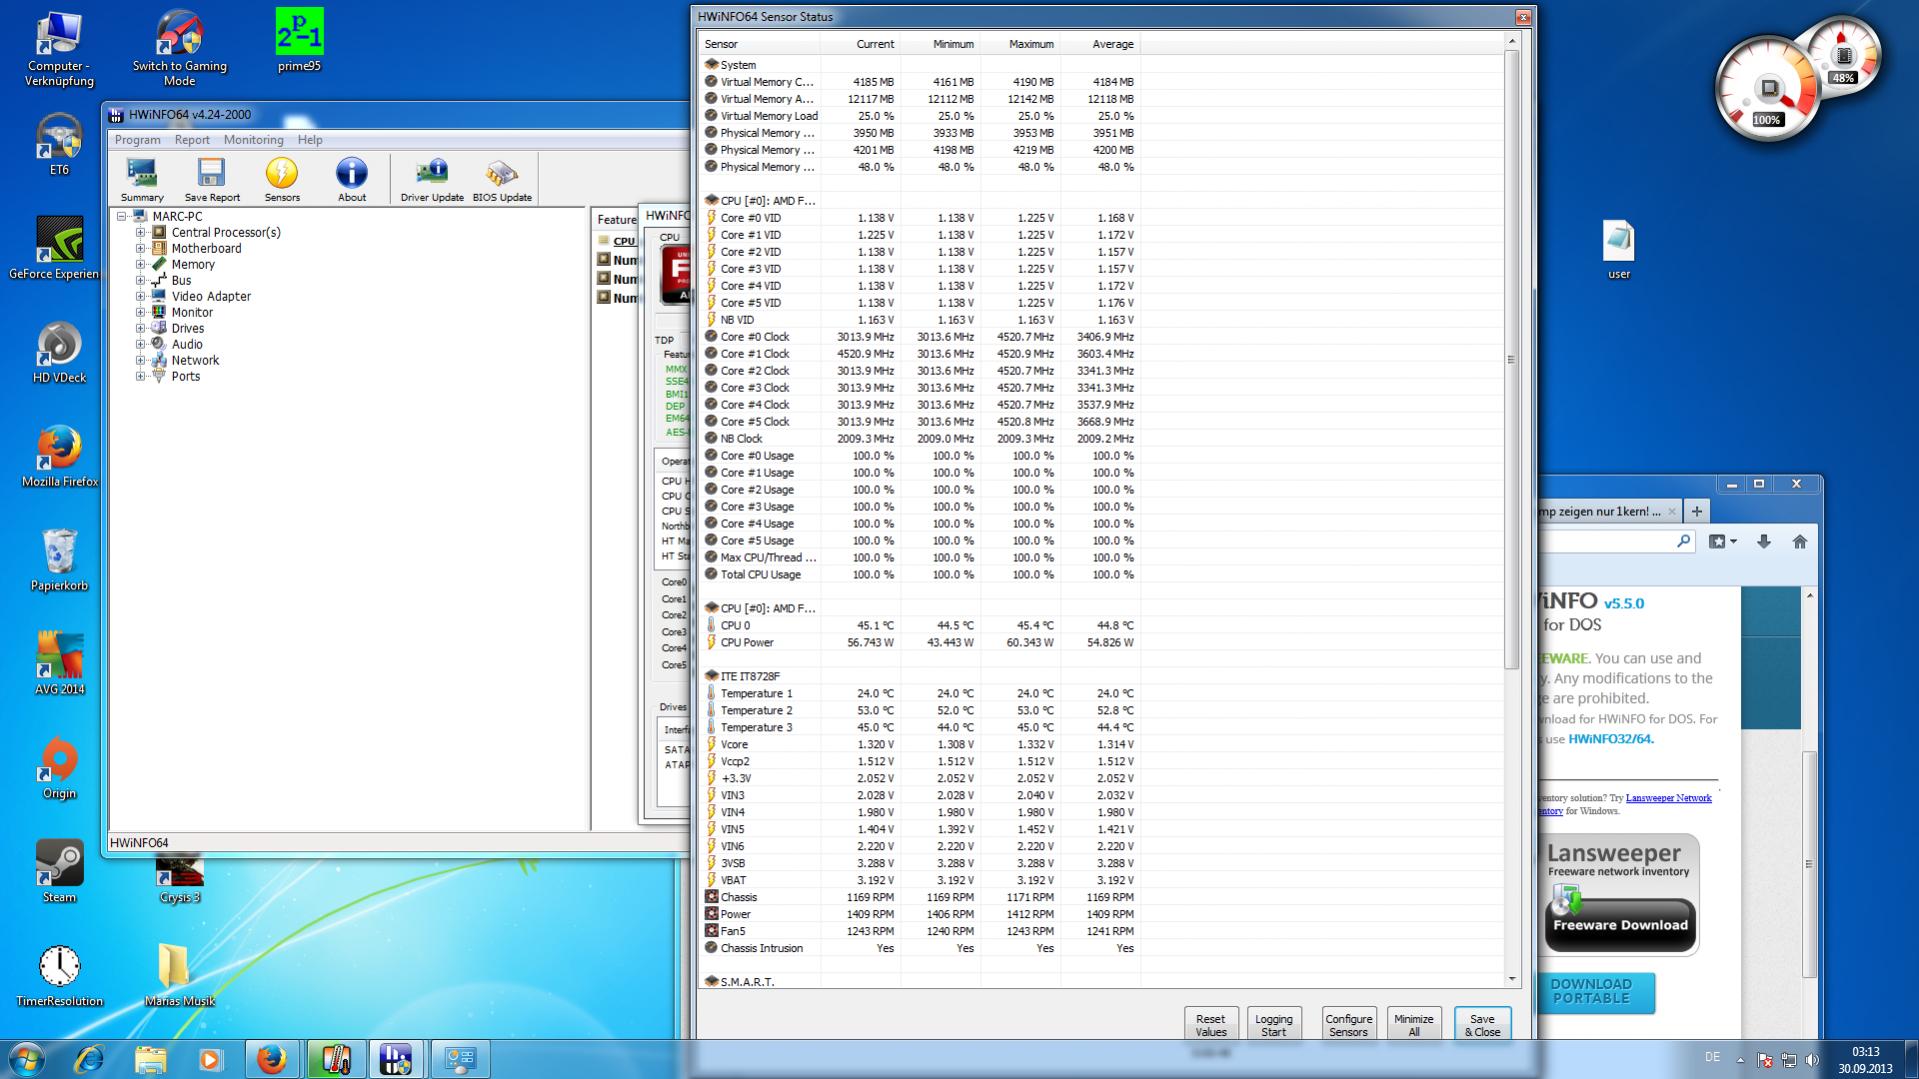The height and width of the screenshot is (1079, 1919).
Task: Select Mozilla Firefox desktop icon
Action: coord(60,456)
